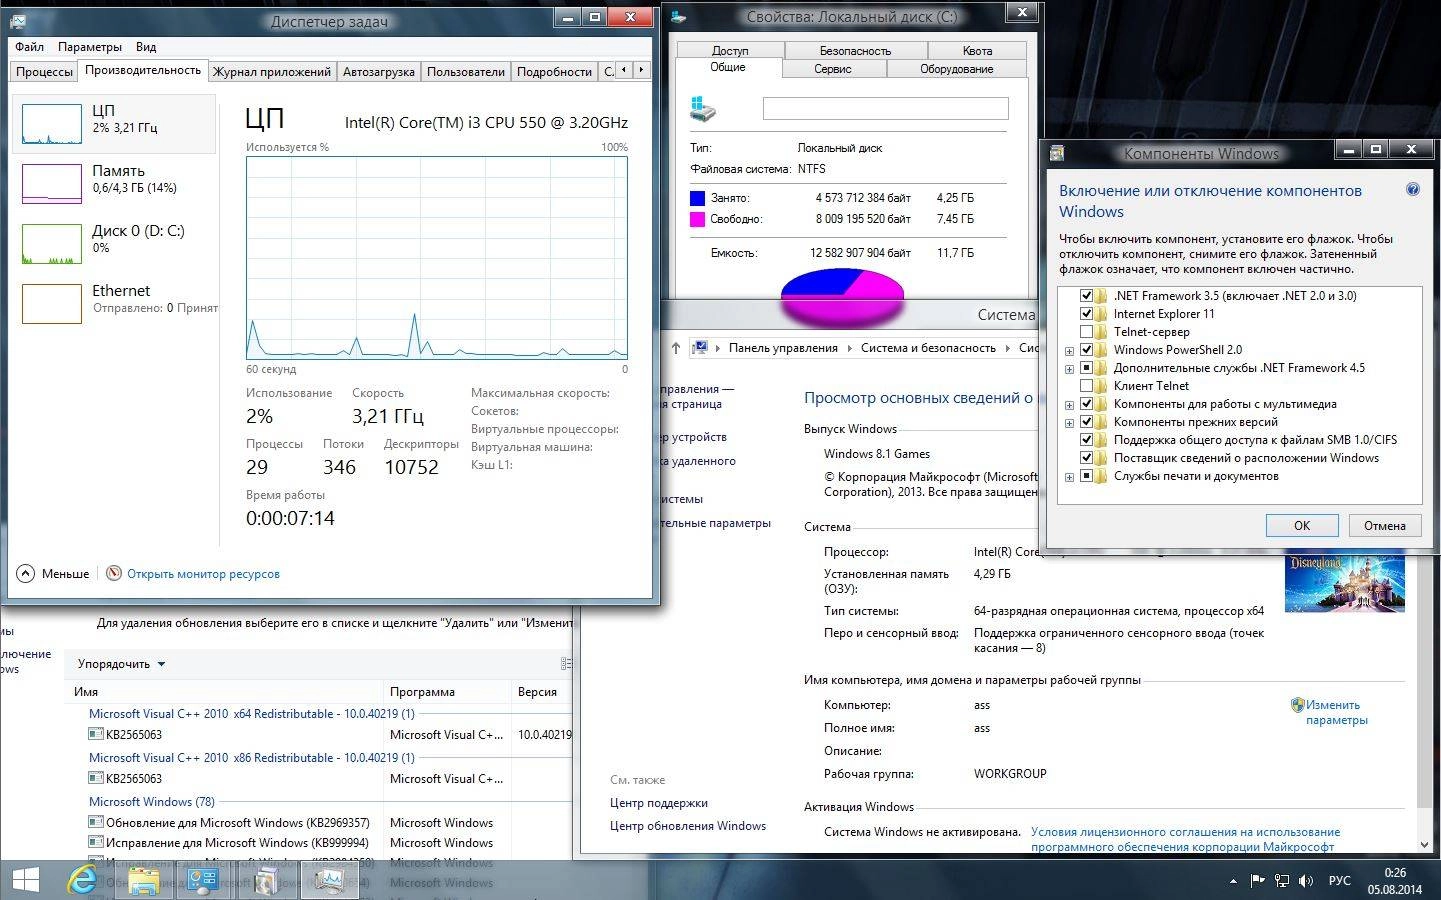Click KB999994 update item icon
This screenshot has width=1441, height=900.
96,842
